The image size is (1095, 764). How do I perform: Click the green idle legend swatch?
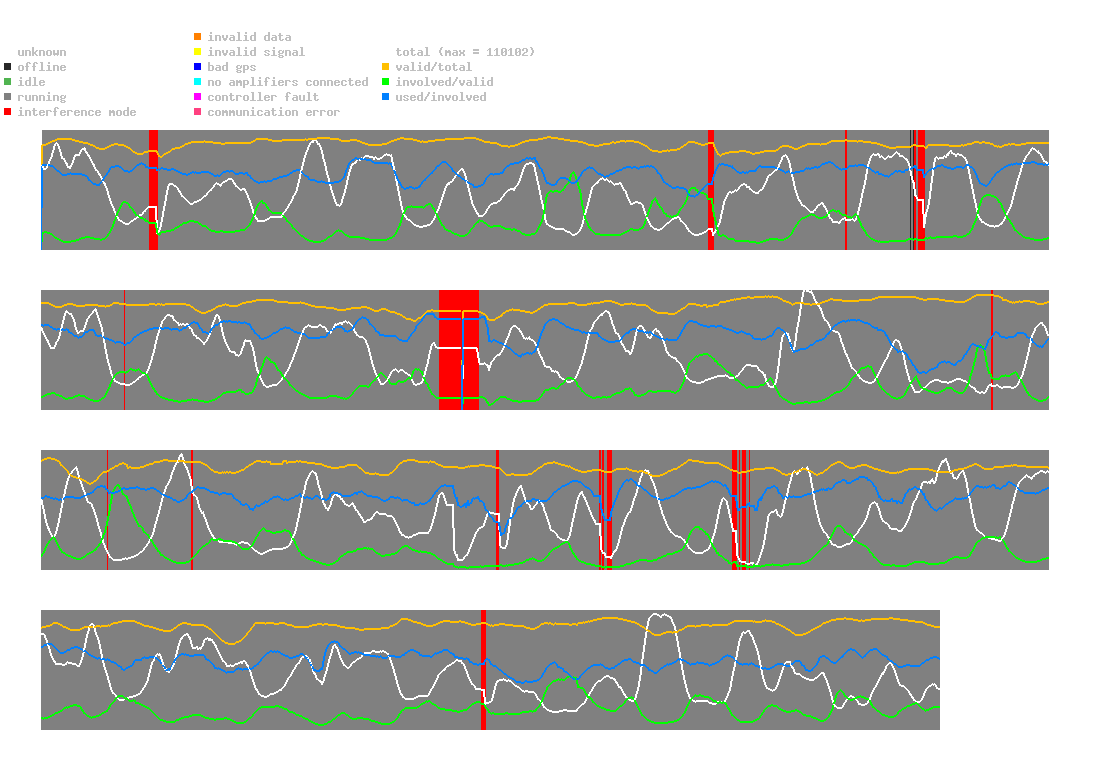(x=8, y=82)
